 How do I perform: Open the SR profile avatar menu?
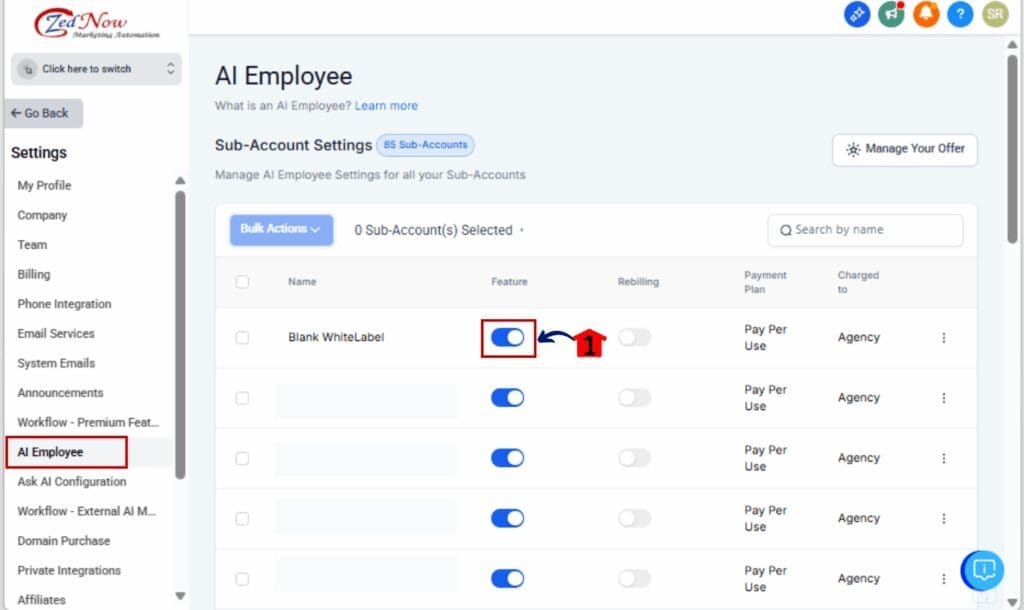click(994, 15)
